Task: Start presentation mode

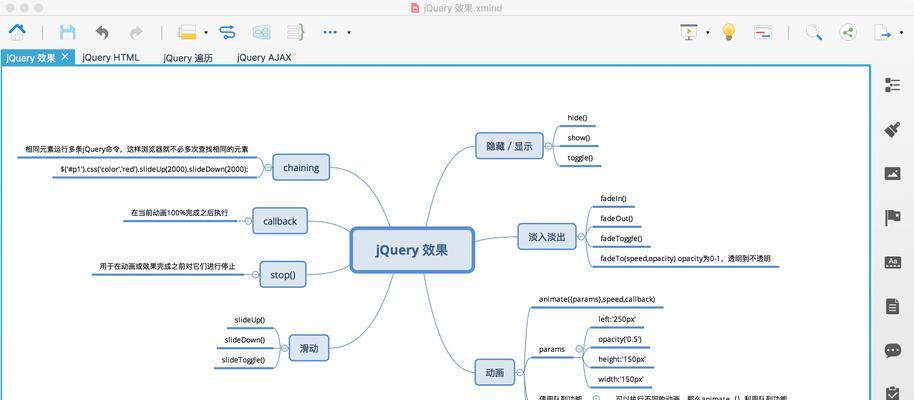Action: 689,31
